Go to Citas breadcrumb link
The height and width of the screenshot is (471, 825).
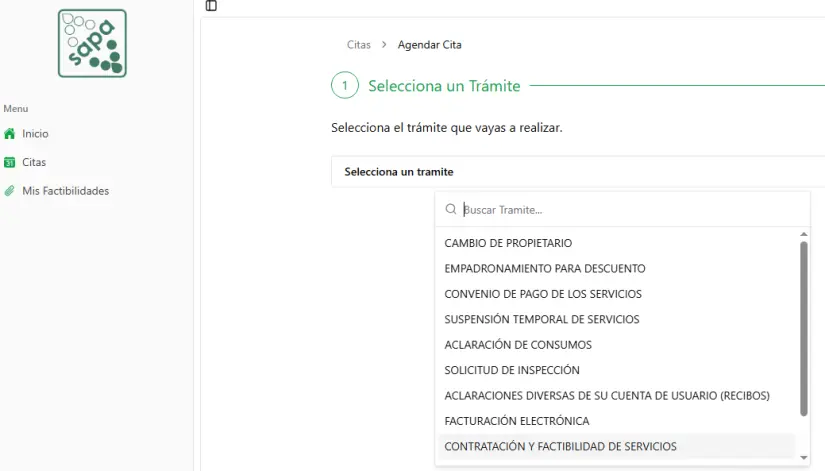(359, 45)
